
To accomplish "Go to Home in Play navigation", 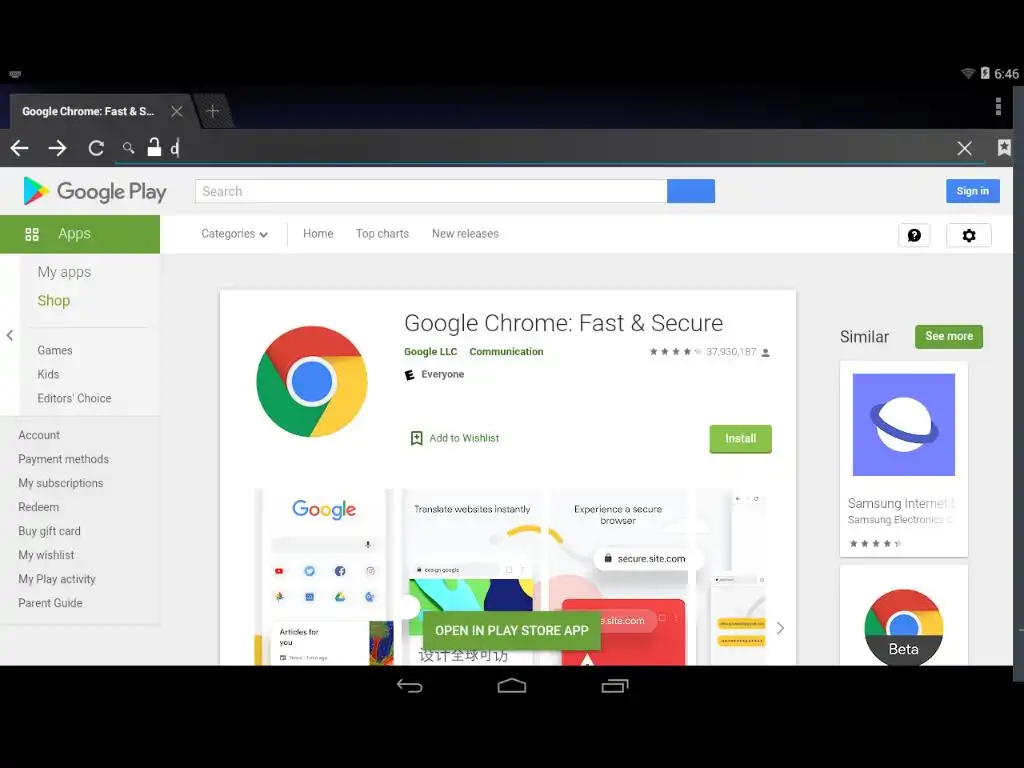I will pos(318,234).
